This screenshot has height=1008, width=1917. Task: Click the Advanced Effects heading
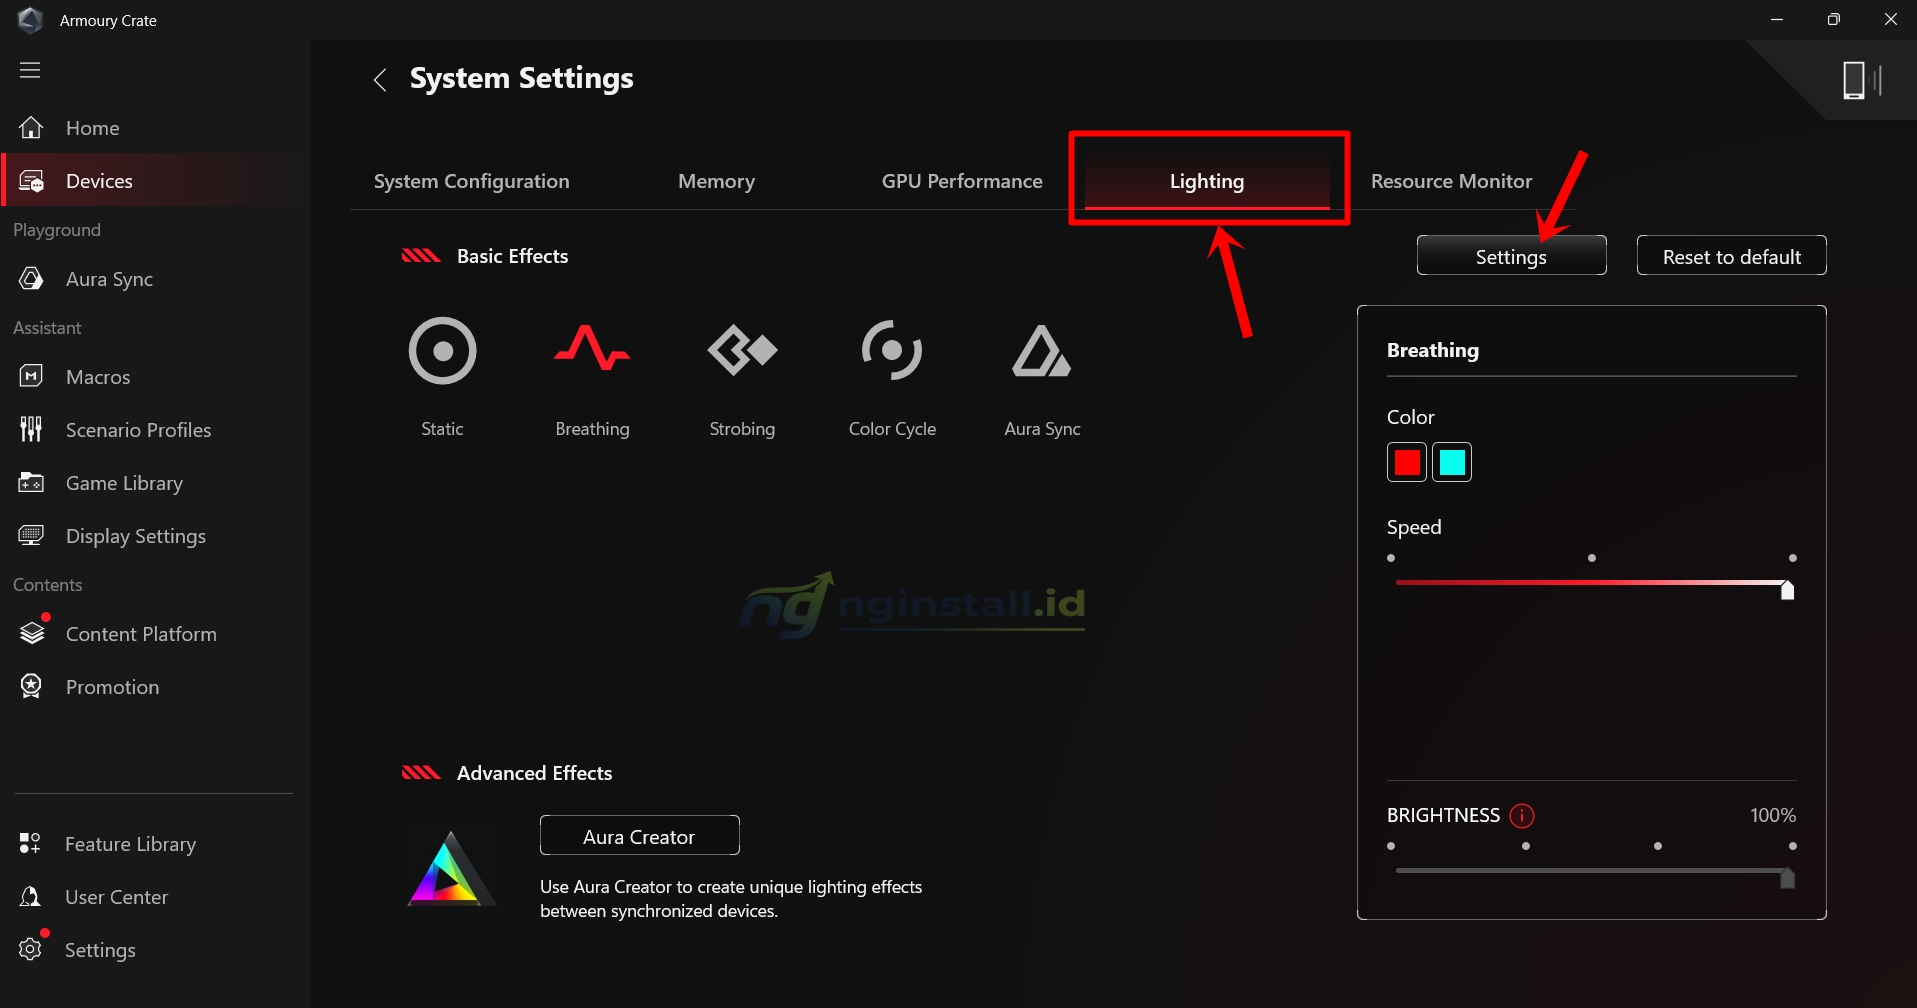[x=534, y=773]
